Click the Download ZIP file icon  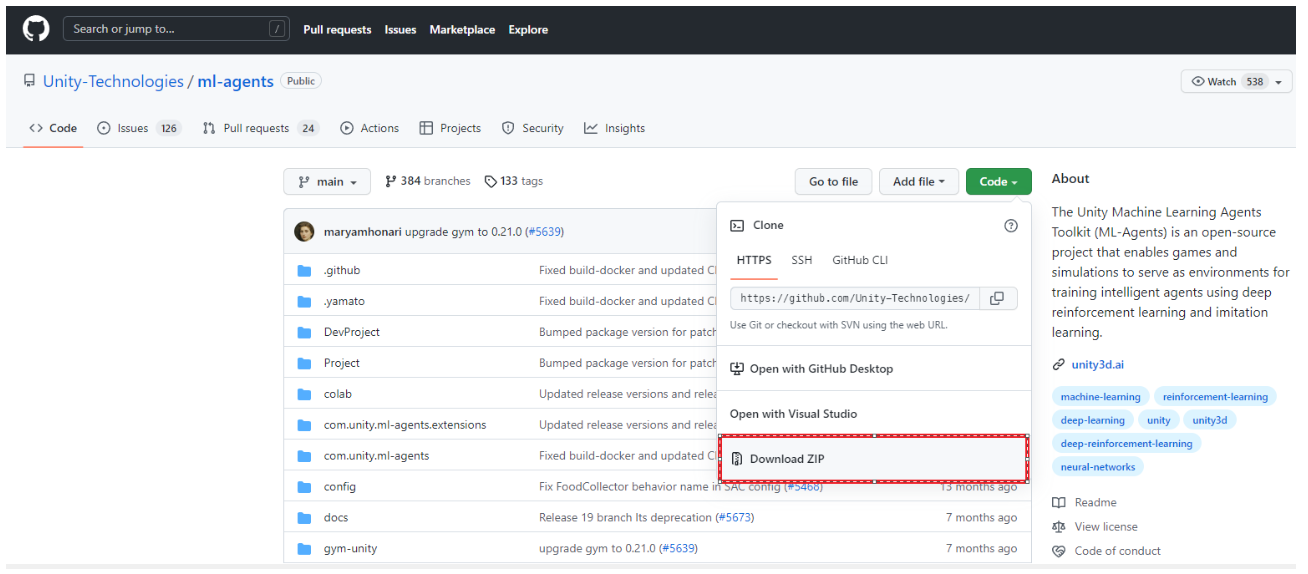[x=737, y=459]
